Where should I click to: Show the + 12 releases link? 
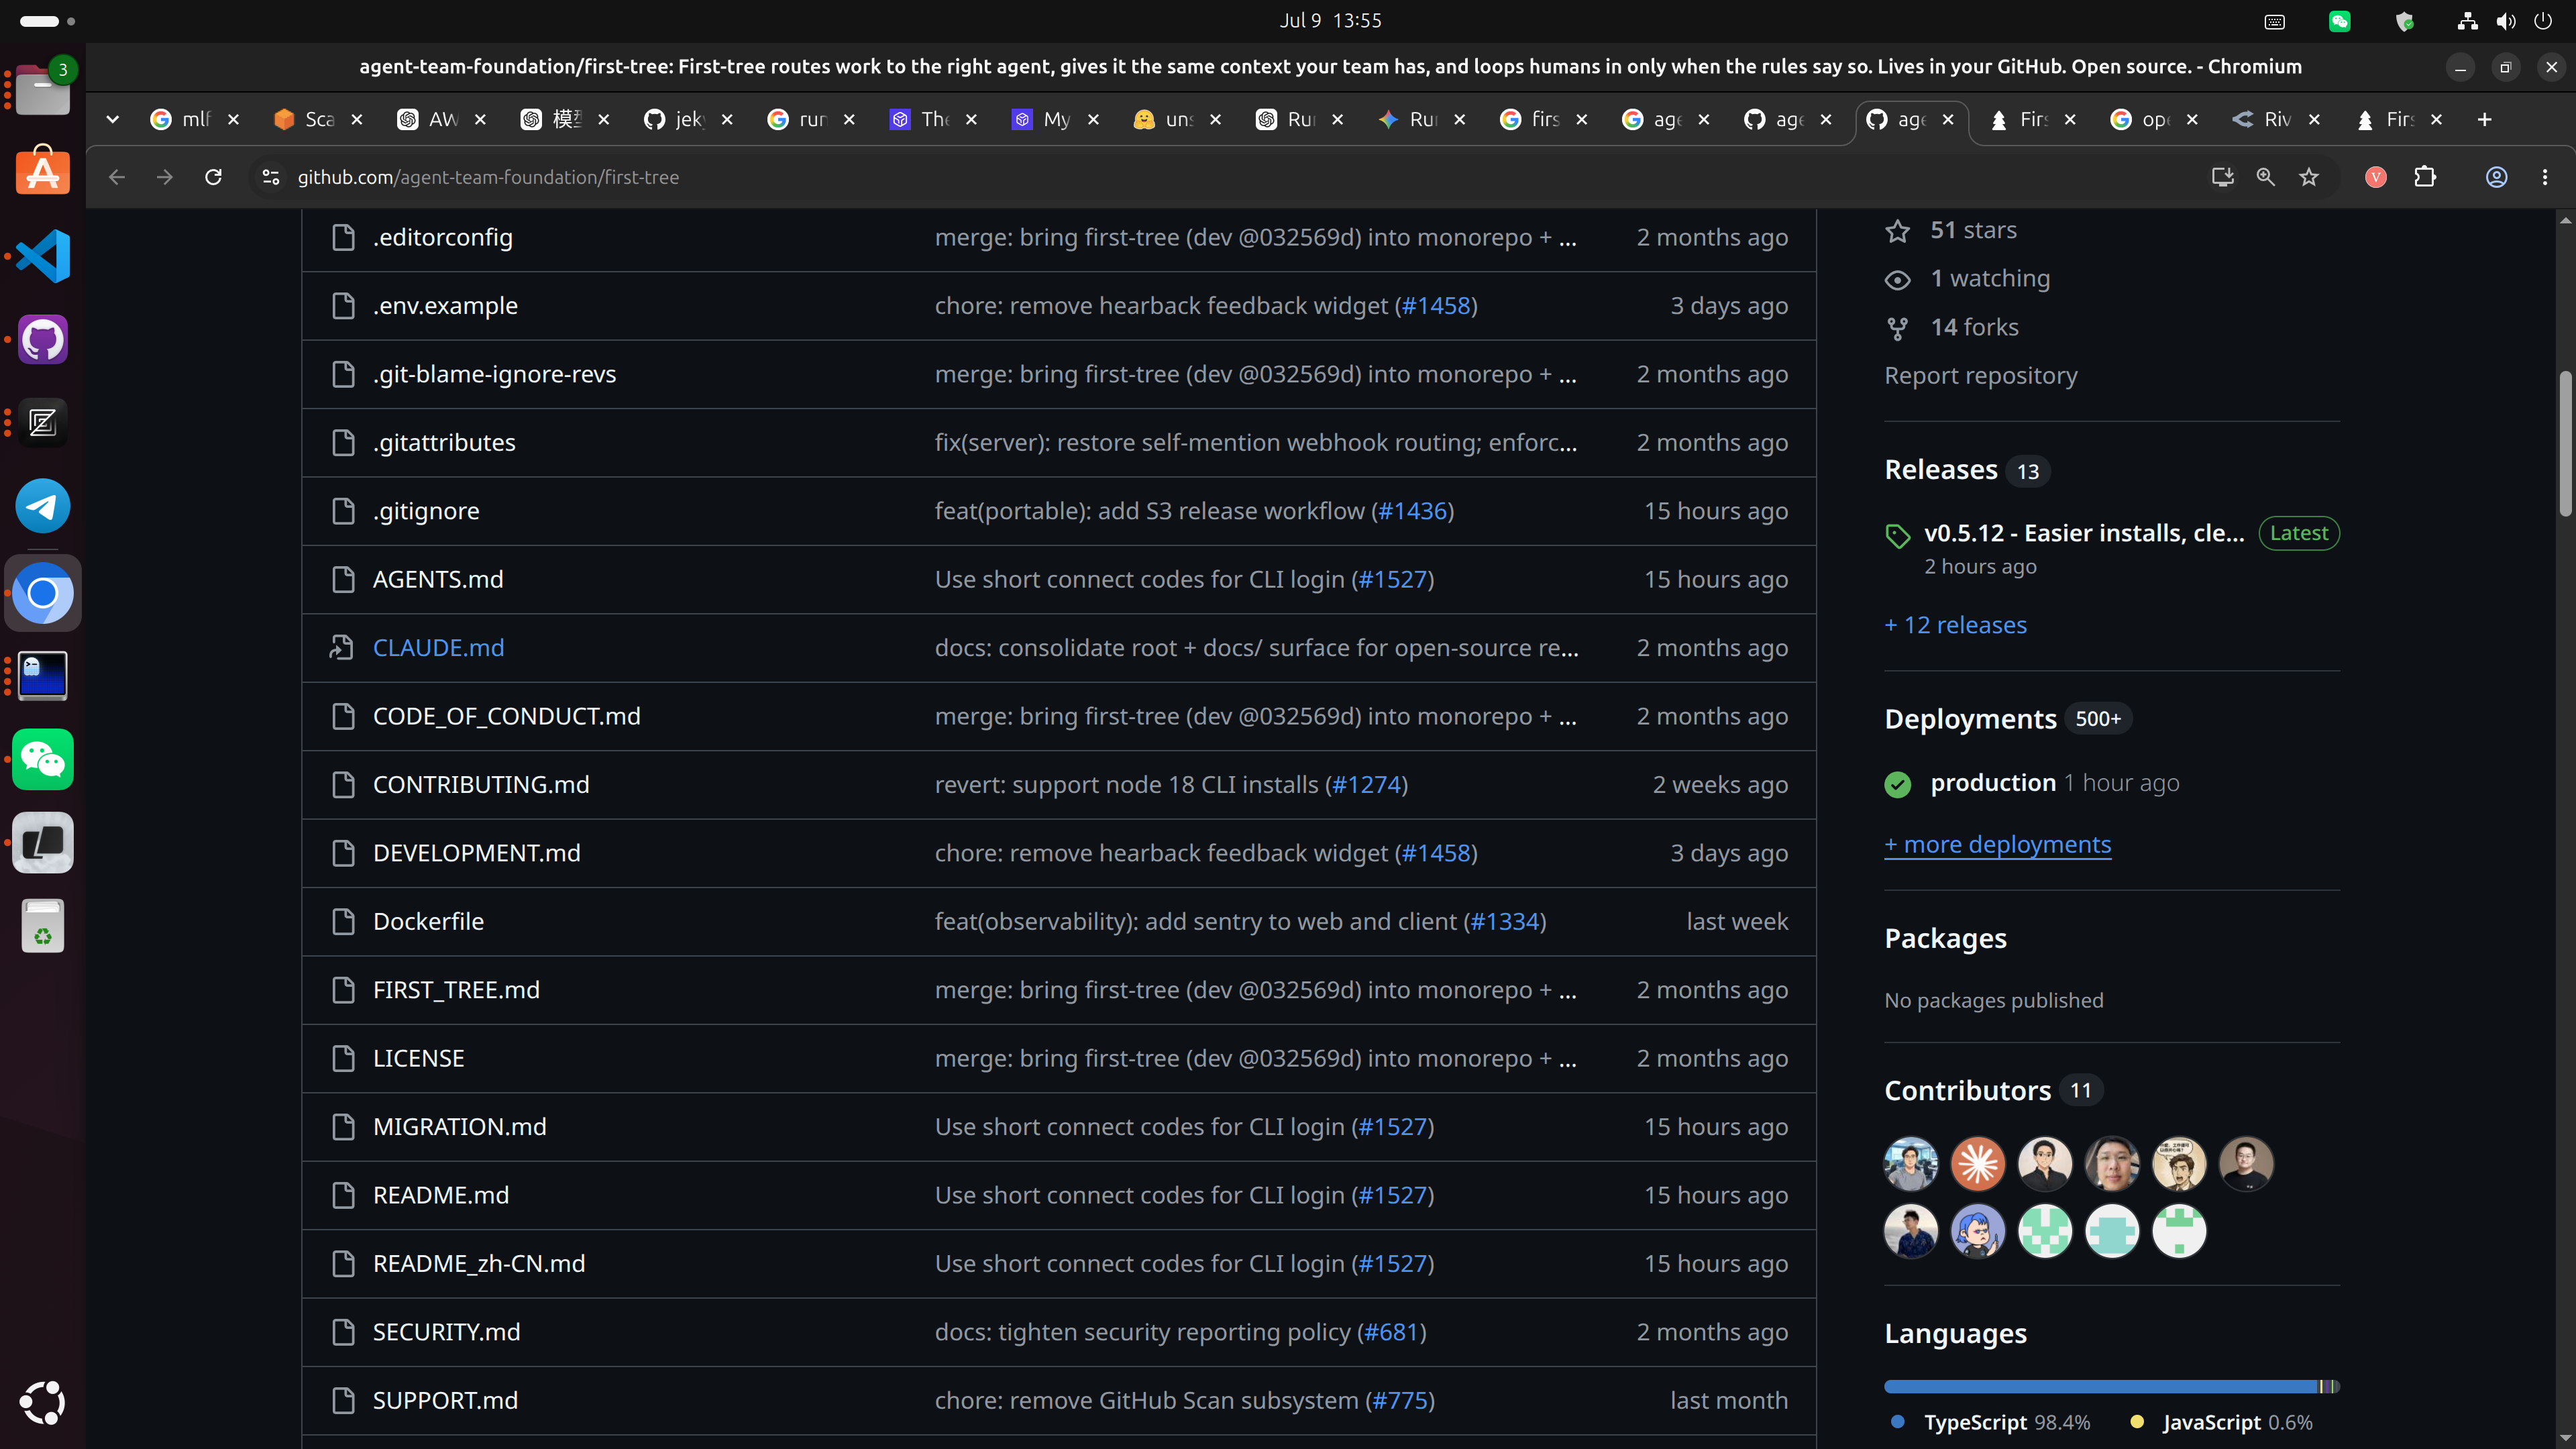pos(1955,626)
